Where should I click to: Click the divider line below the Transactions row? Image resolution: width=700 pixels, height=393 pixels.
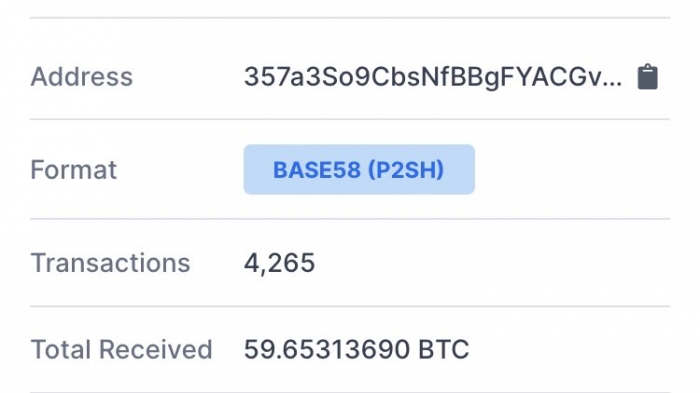[x=350, y=306]
